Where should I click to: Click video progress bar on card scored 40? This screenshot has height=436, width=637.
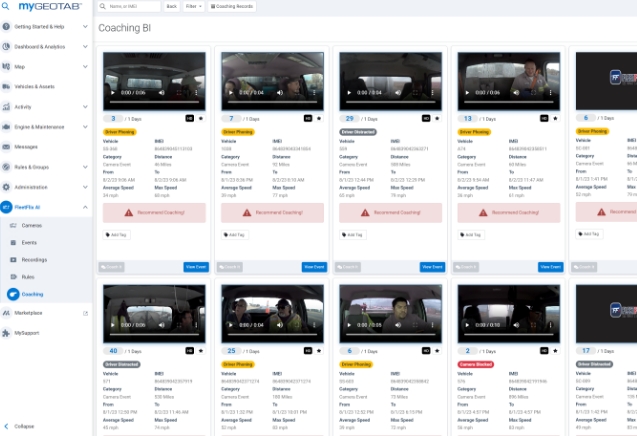click(154, 334)
